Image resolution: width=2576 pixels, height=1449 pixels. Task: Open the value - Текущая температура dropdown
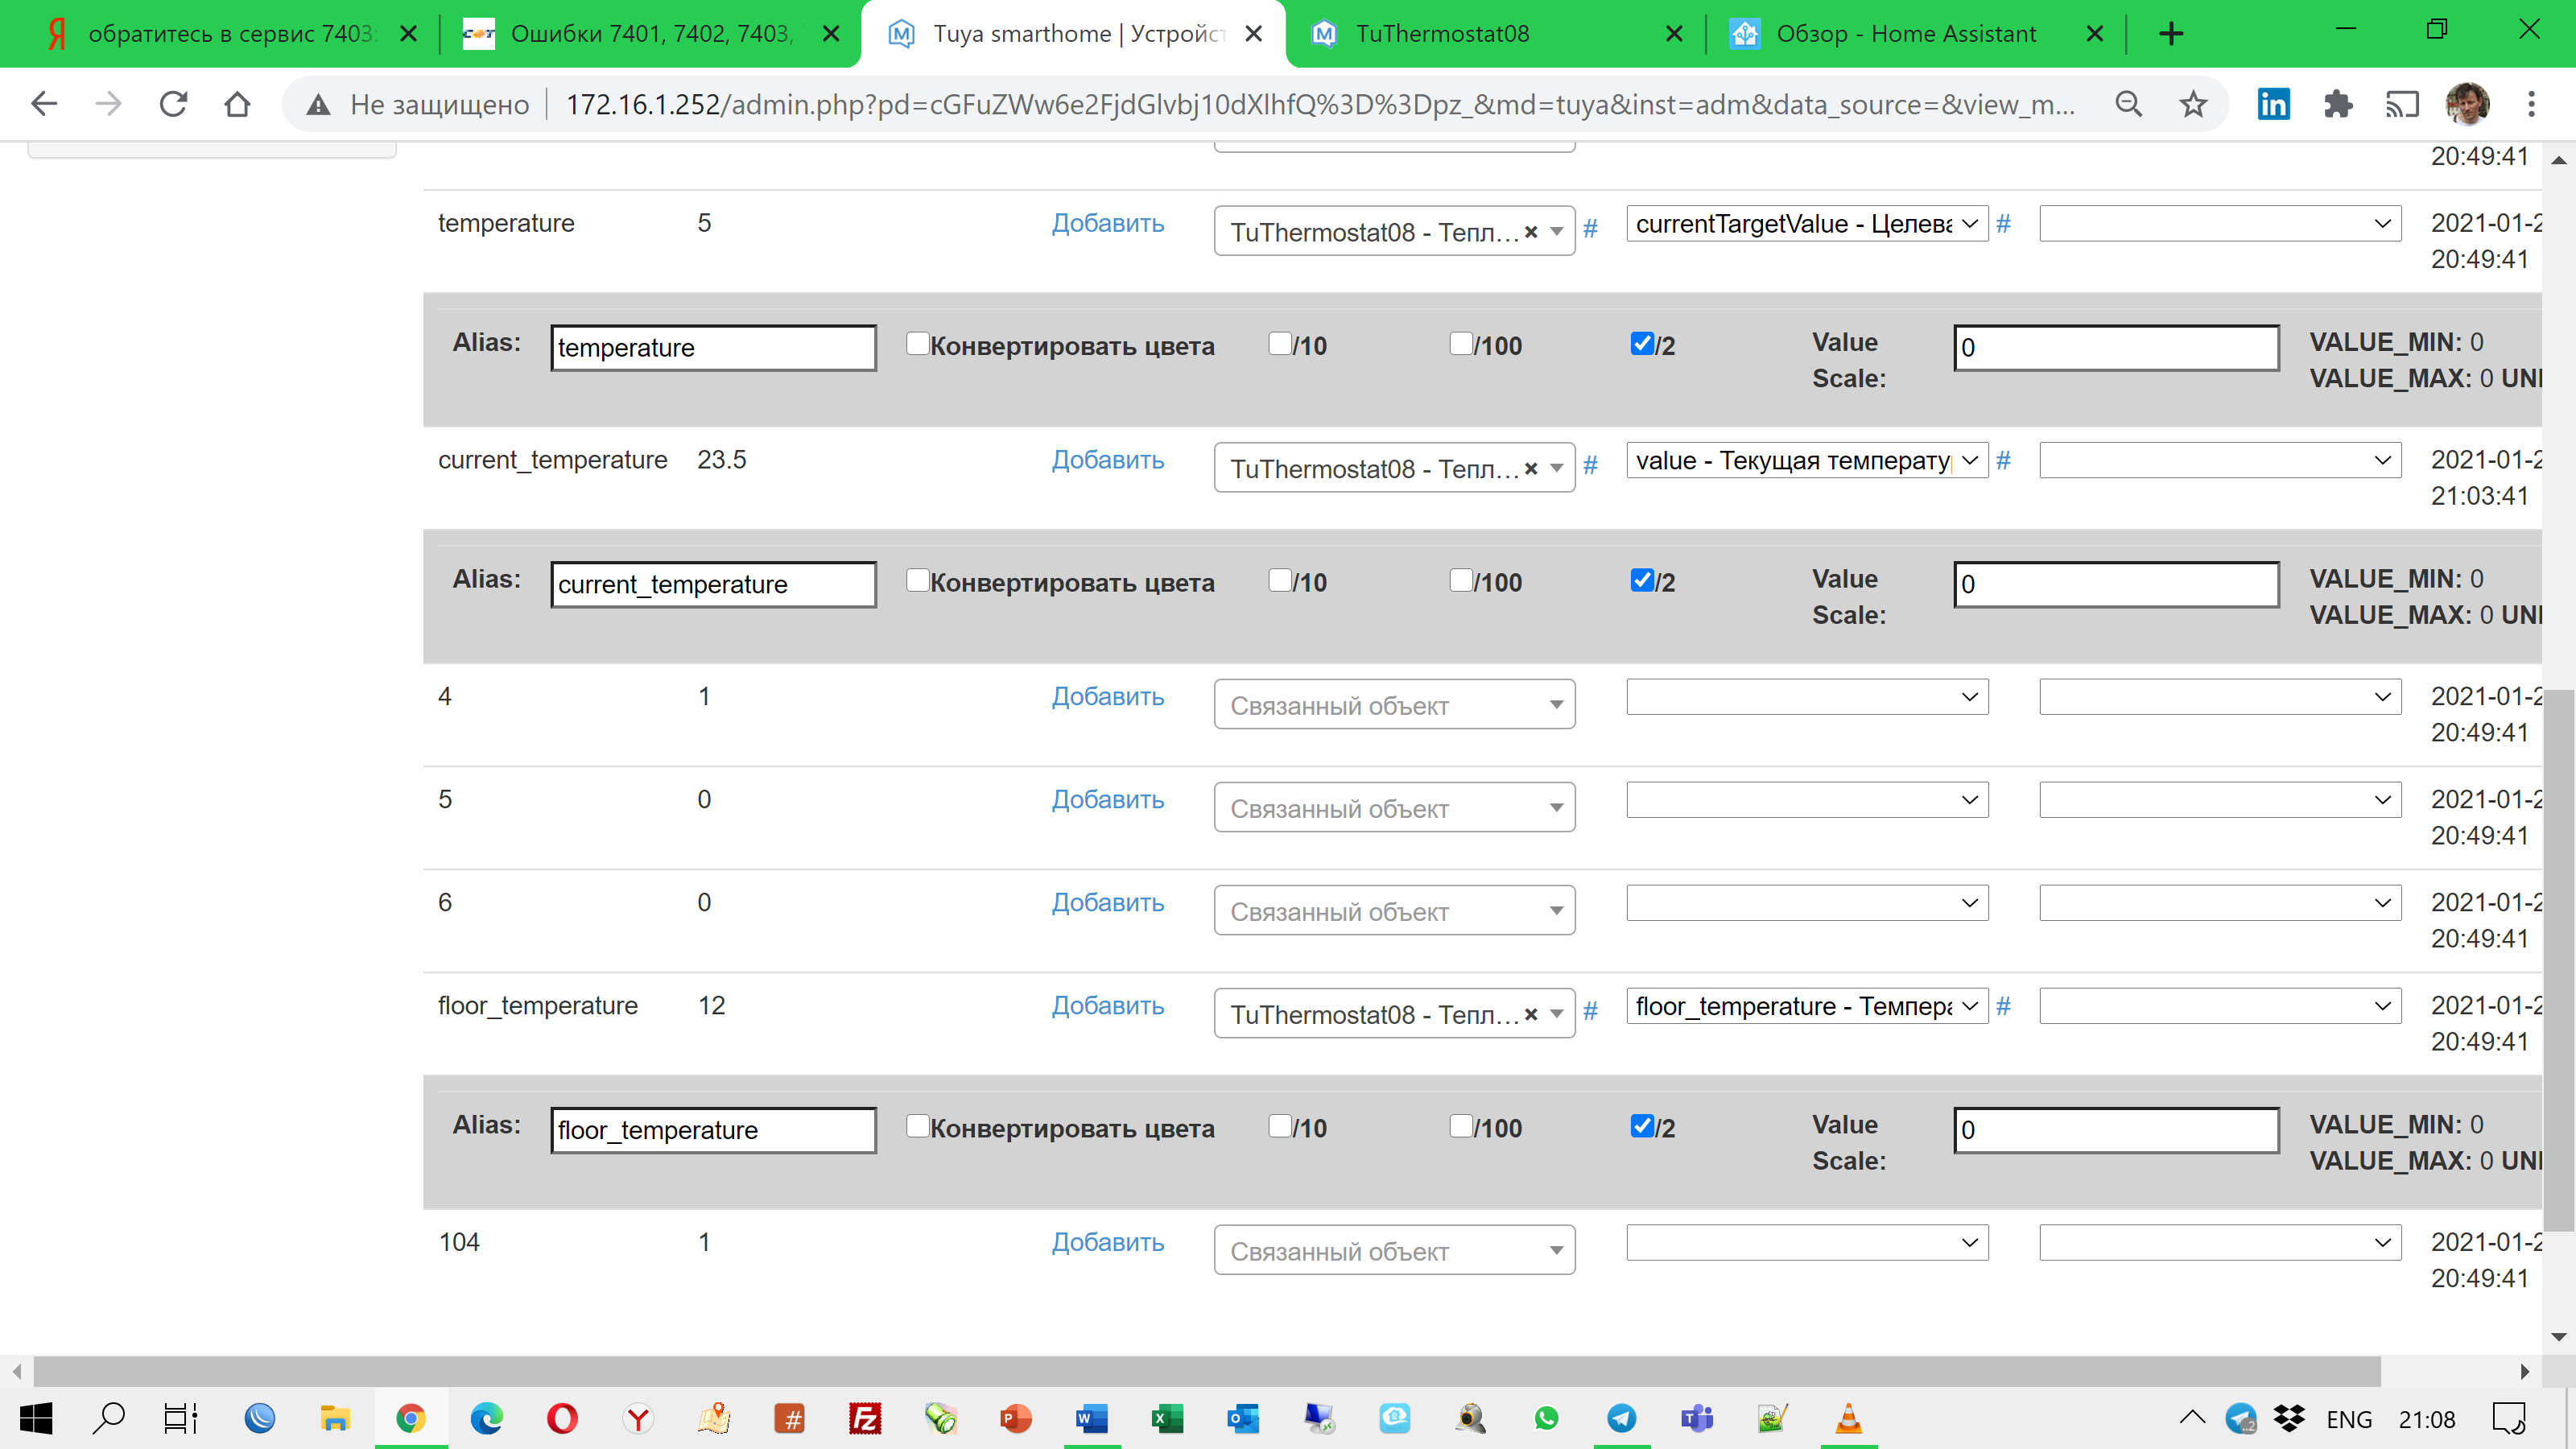point(1806,460)
